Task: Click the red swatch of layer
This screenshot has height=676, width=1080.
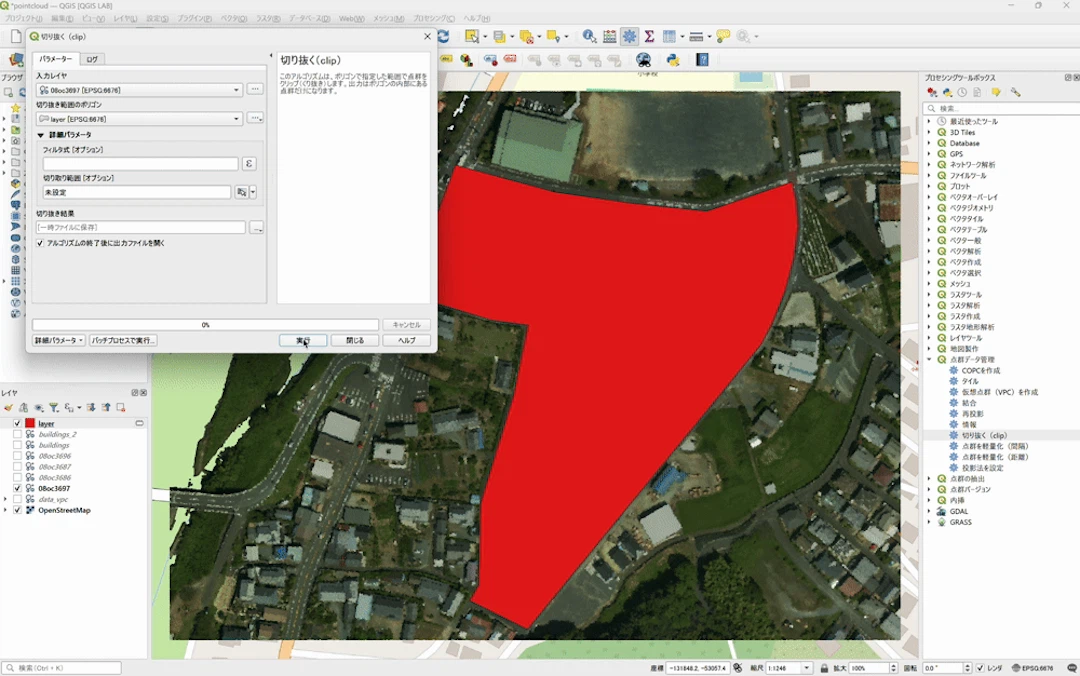Action: [x=30, y=423]
